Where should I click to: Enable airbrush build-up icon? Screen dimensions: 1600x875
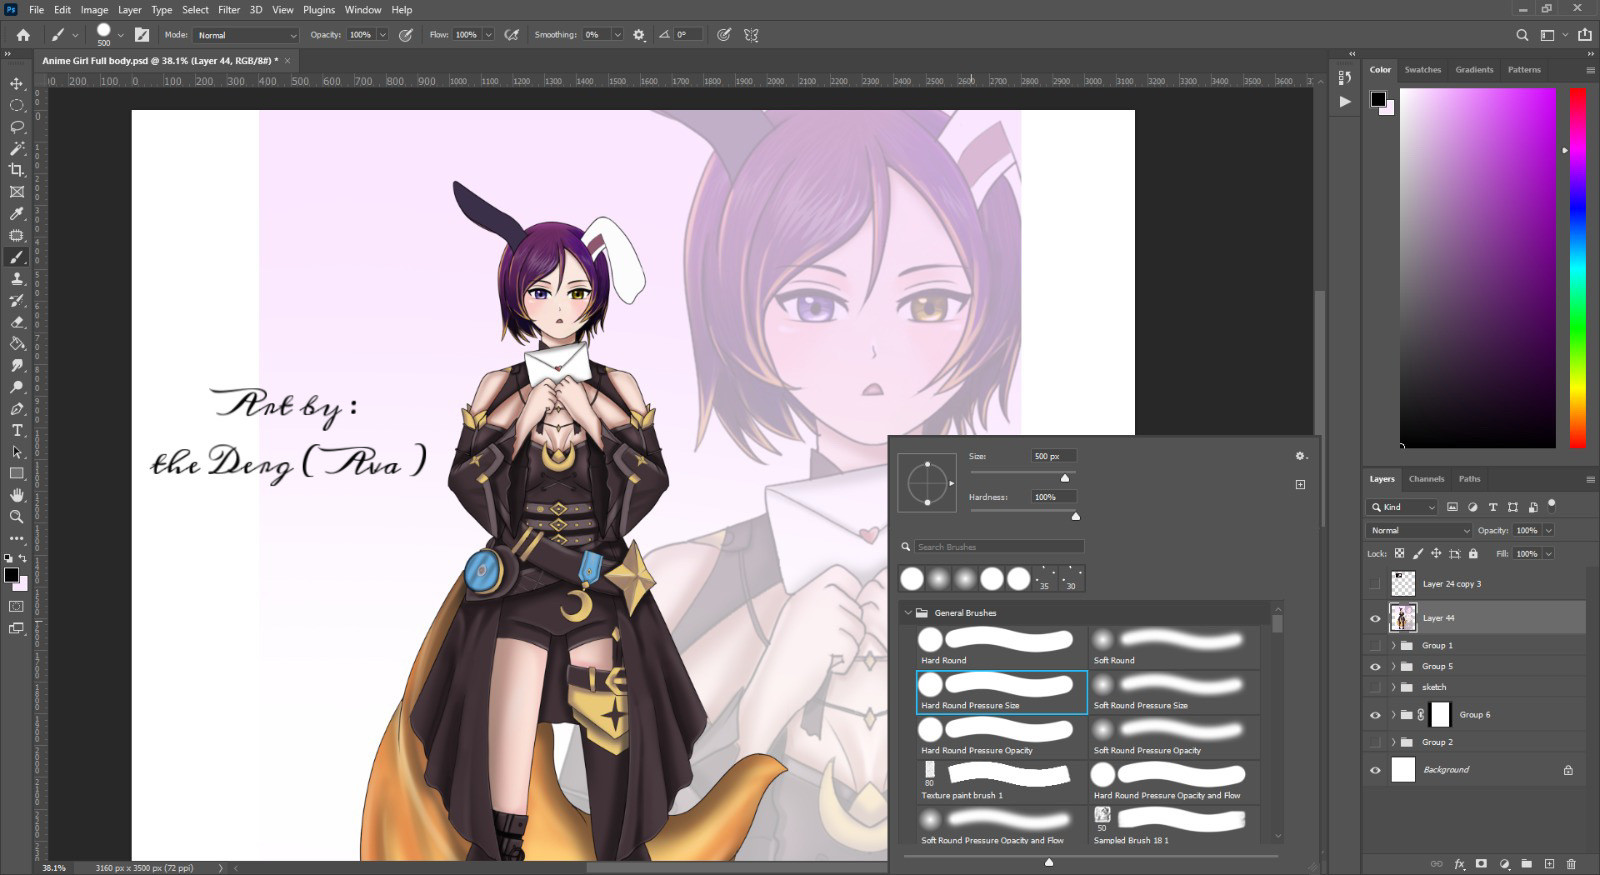512,35
